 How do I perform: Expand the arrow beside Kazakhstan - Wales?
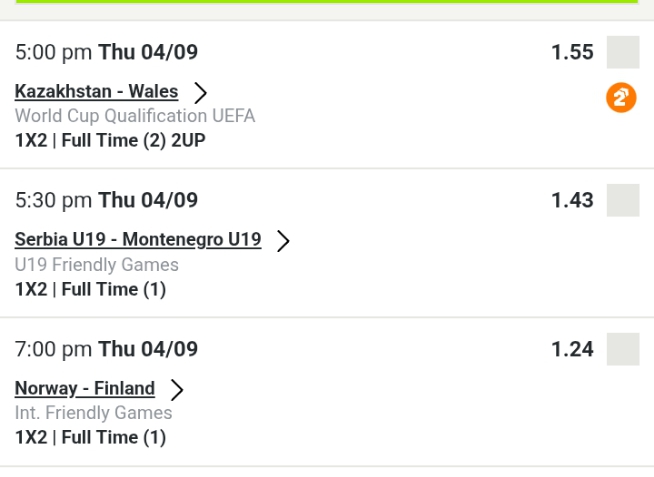coord(201,93)
